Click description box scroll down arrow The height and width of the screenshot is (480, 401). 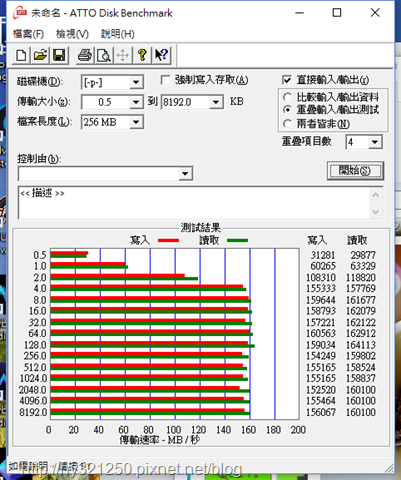[376, 212]
